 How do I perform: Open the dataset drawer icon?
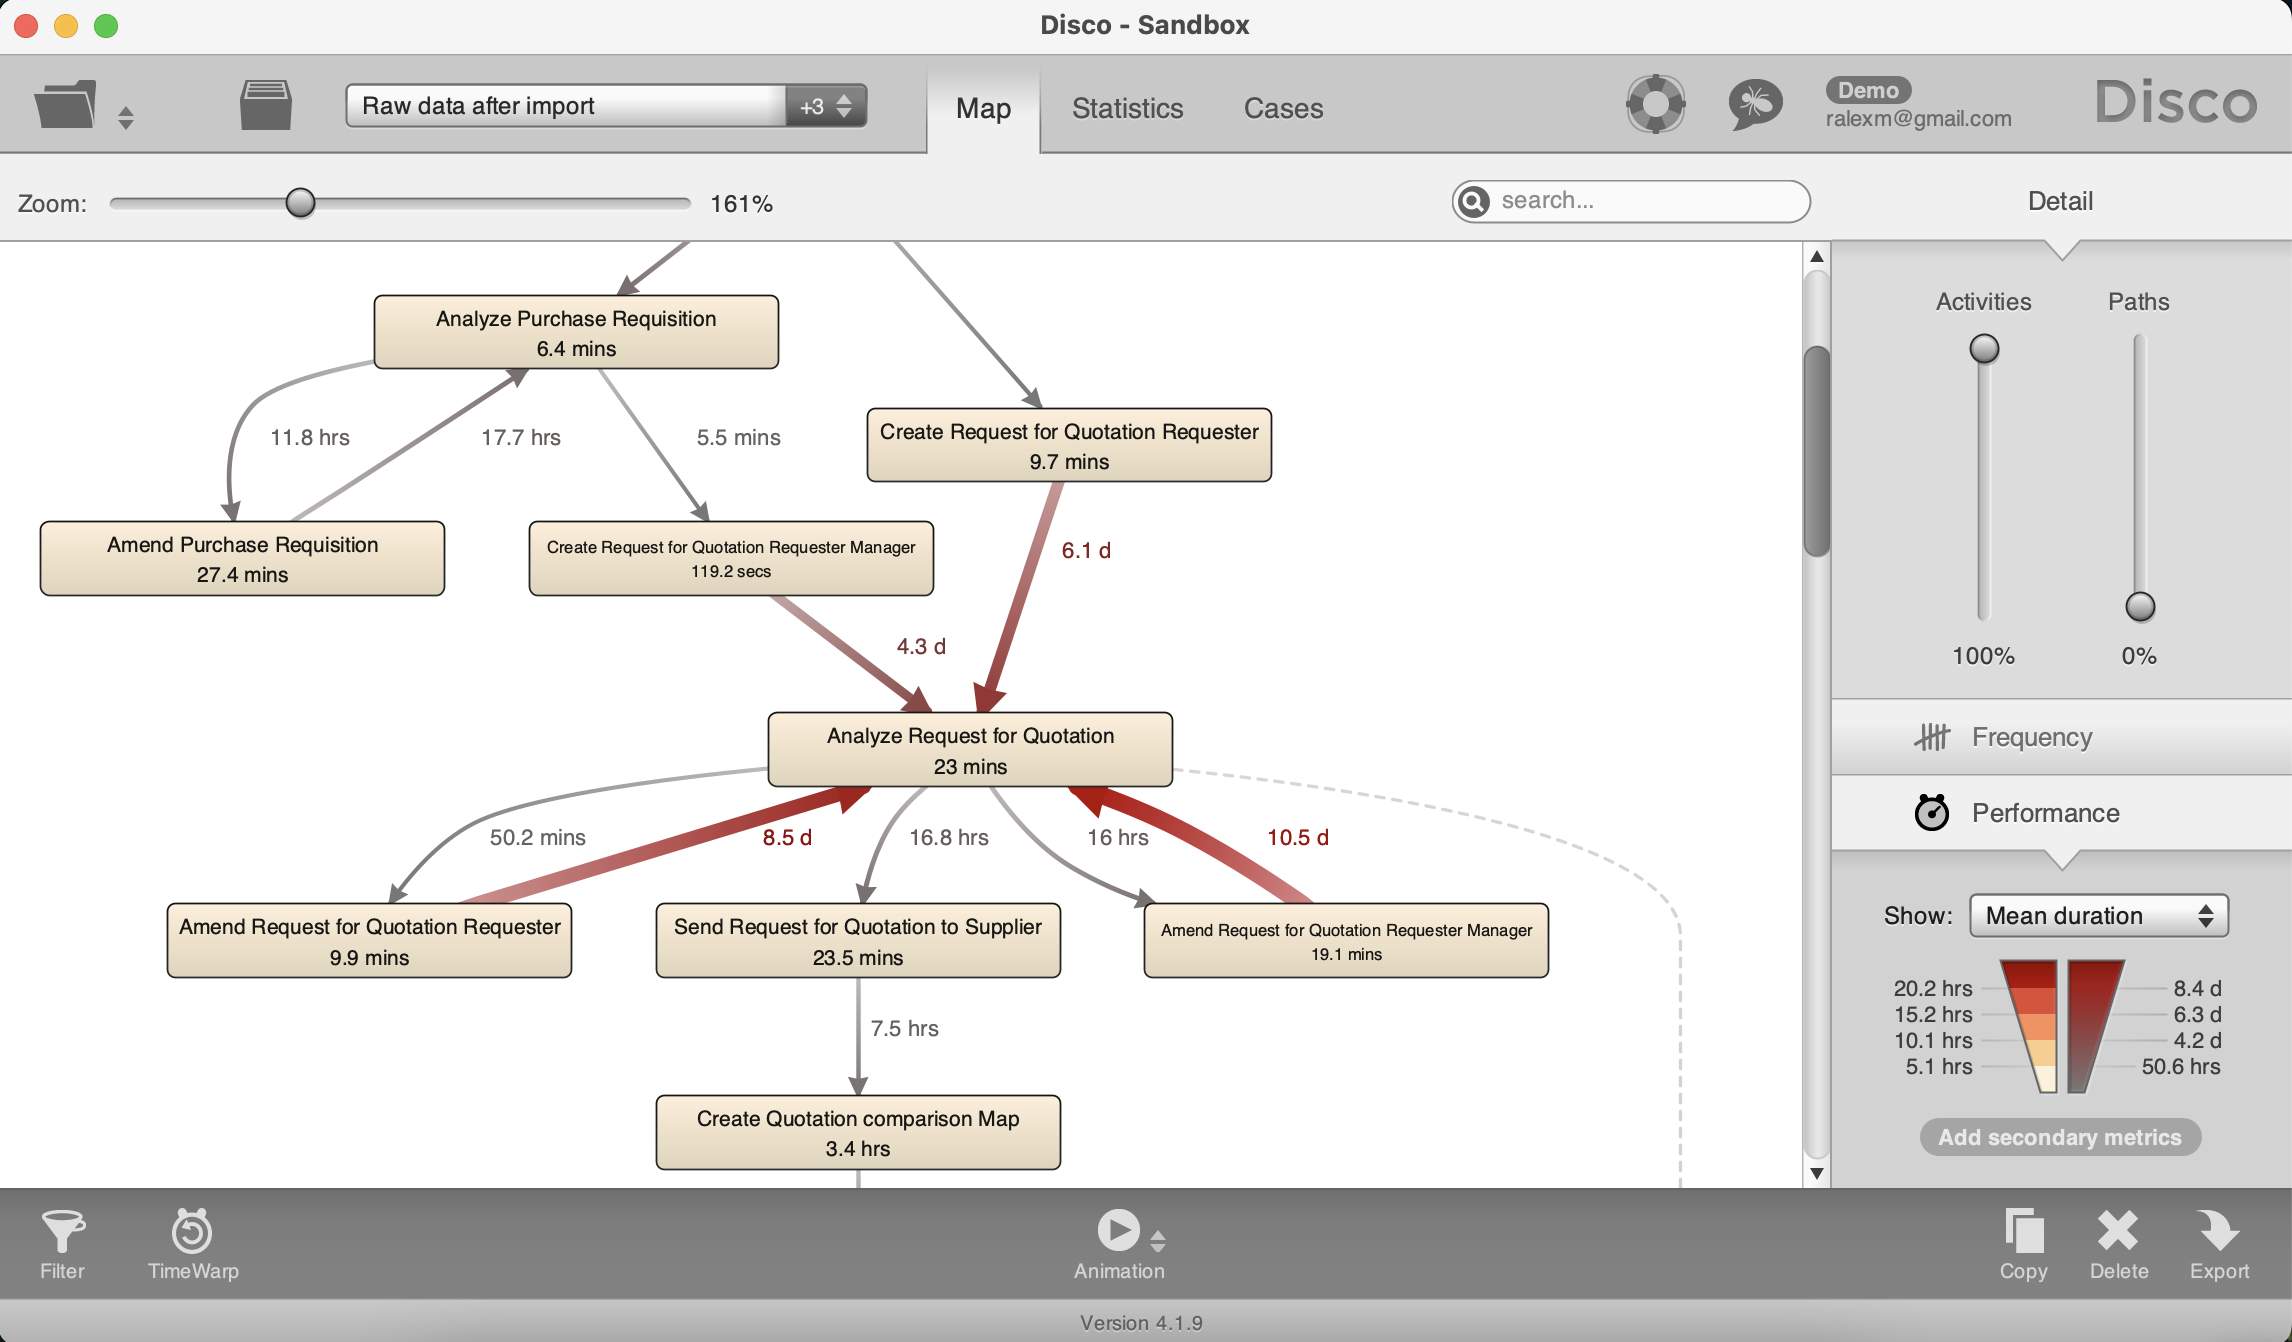pos(266,105)
